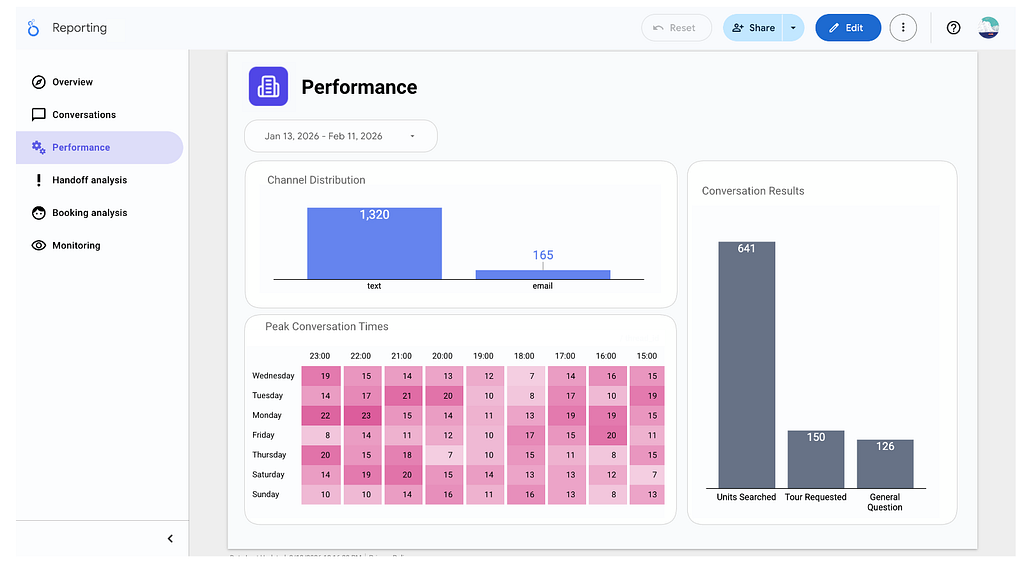Click the Tuesday 21:00 cell showing 21
The width and height of the screenshot is (1024, 566).
[403, 396]
